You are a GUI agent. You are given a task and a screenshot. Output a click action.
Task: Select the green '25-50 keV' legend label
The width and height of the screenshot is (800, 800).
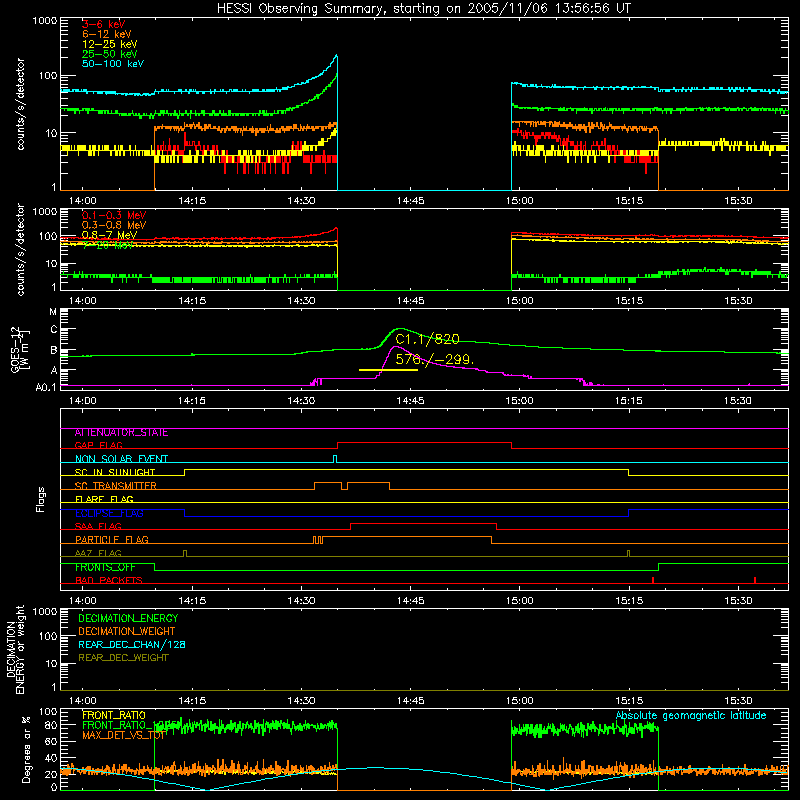pos(110,54)
